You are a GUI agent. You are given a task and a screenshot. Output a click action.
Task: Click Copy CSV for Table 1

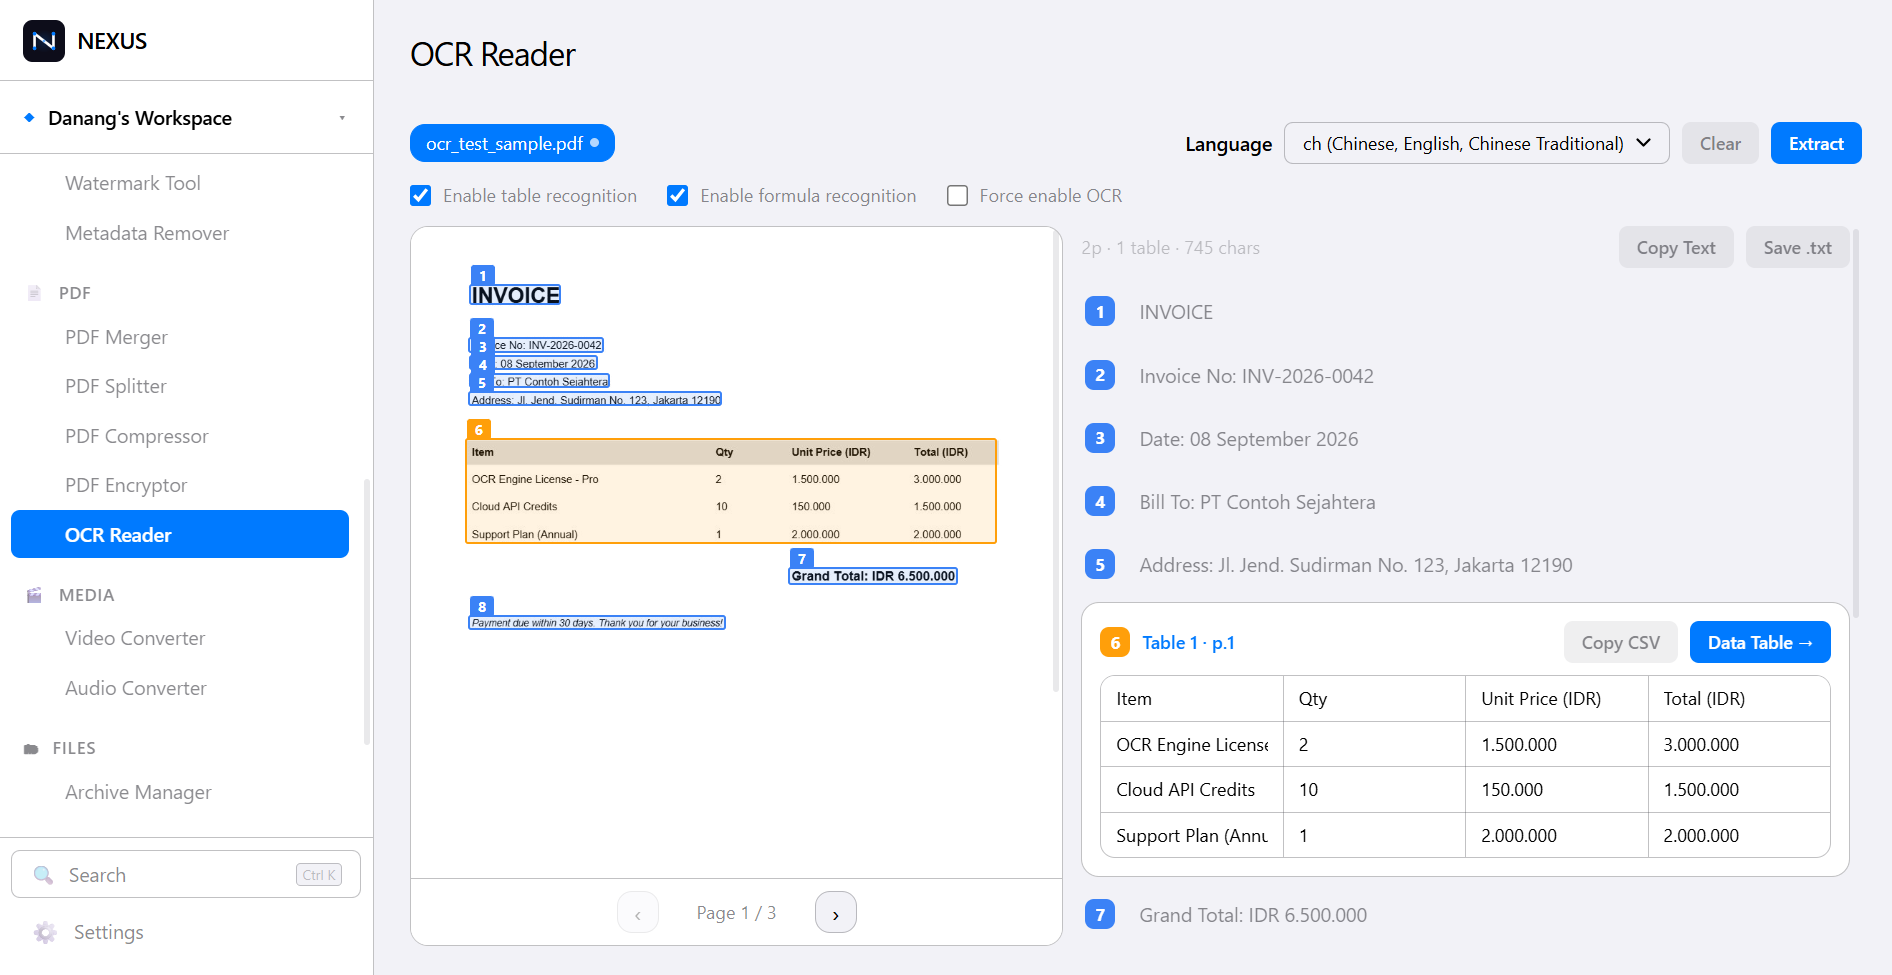(x=1620, y=642)
